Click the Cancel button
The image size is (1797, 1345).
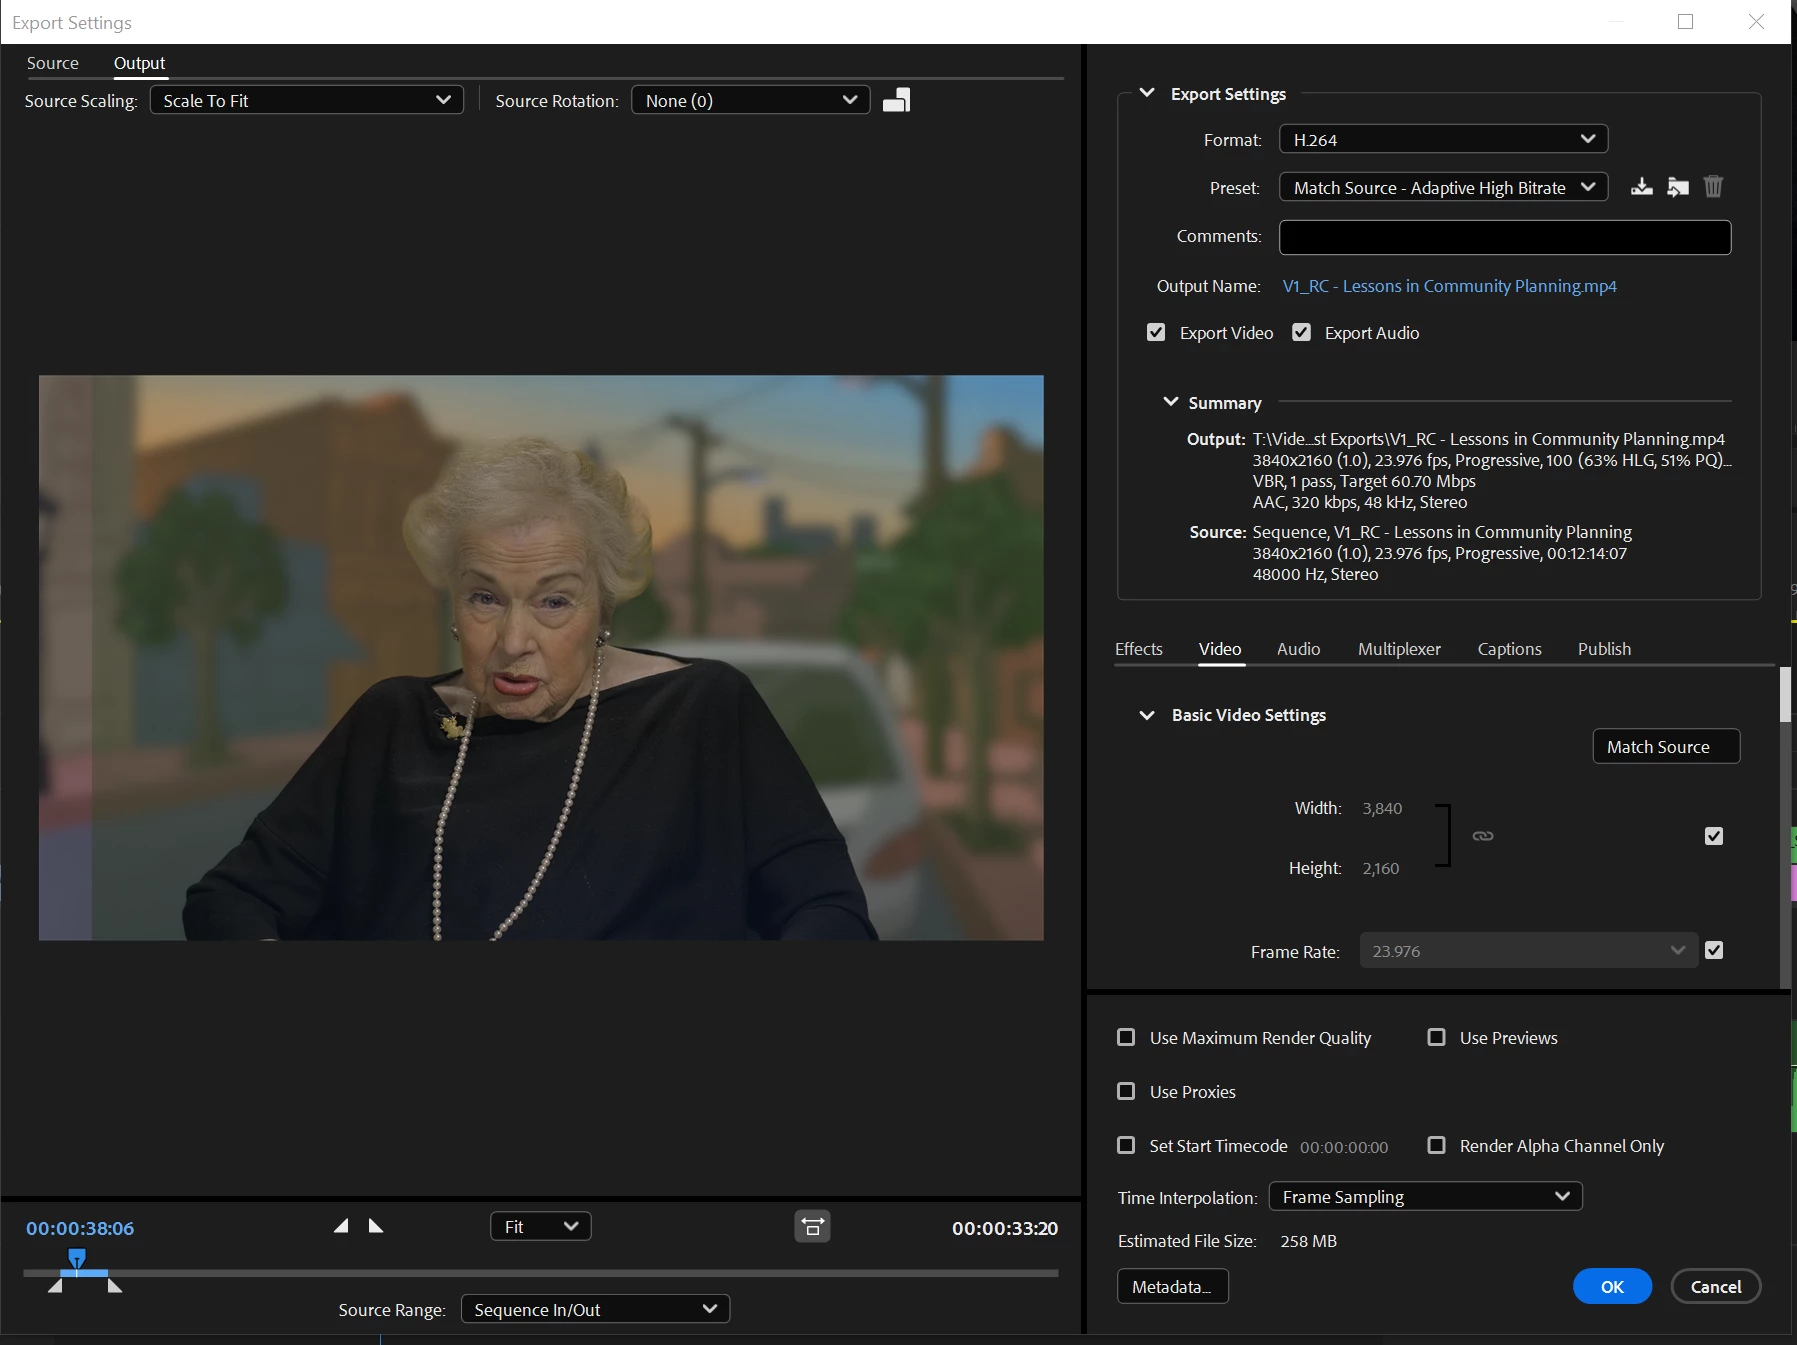(1716, 1286)
